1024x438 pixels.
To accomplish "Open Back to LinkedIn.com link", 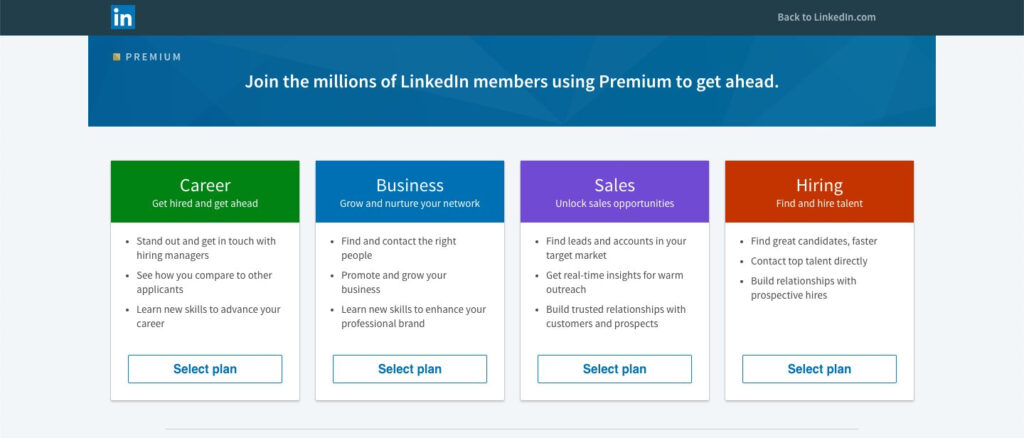I will (826, 18).
